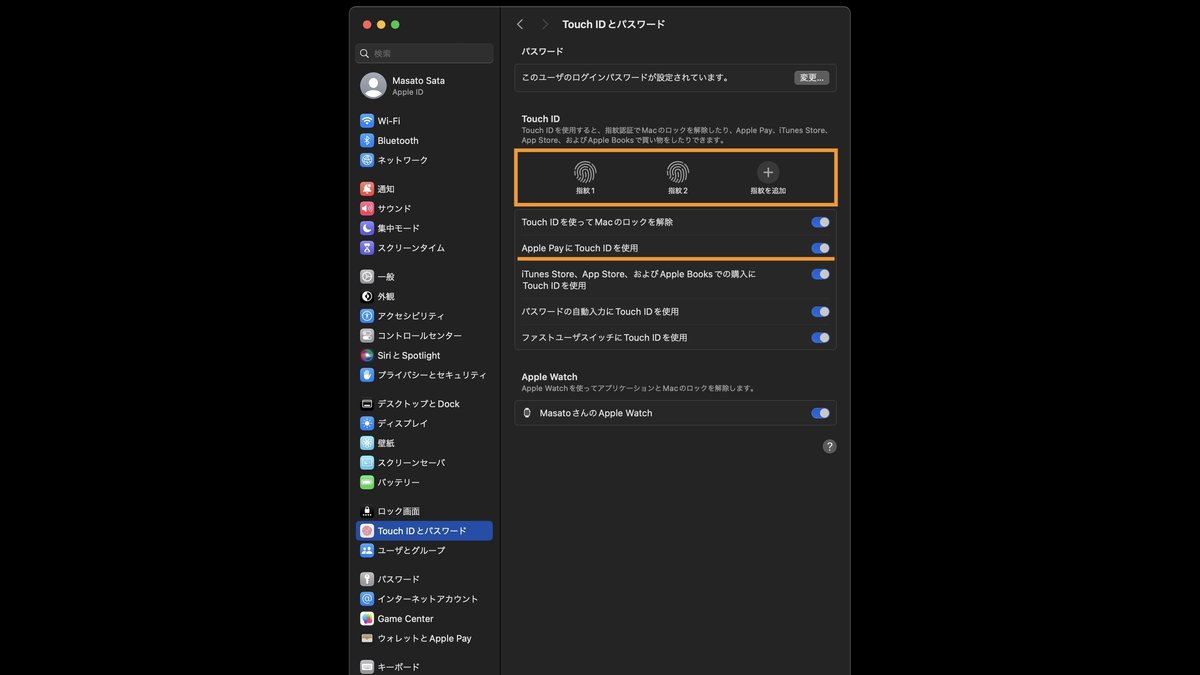This screenshot has width=1200, height=675.
Task: Open ロック画面 lock icon
Action: [x=367, y=511]
